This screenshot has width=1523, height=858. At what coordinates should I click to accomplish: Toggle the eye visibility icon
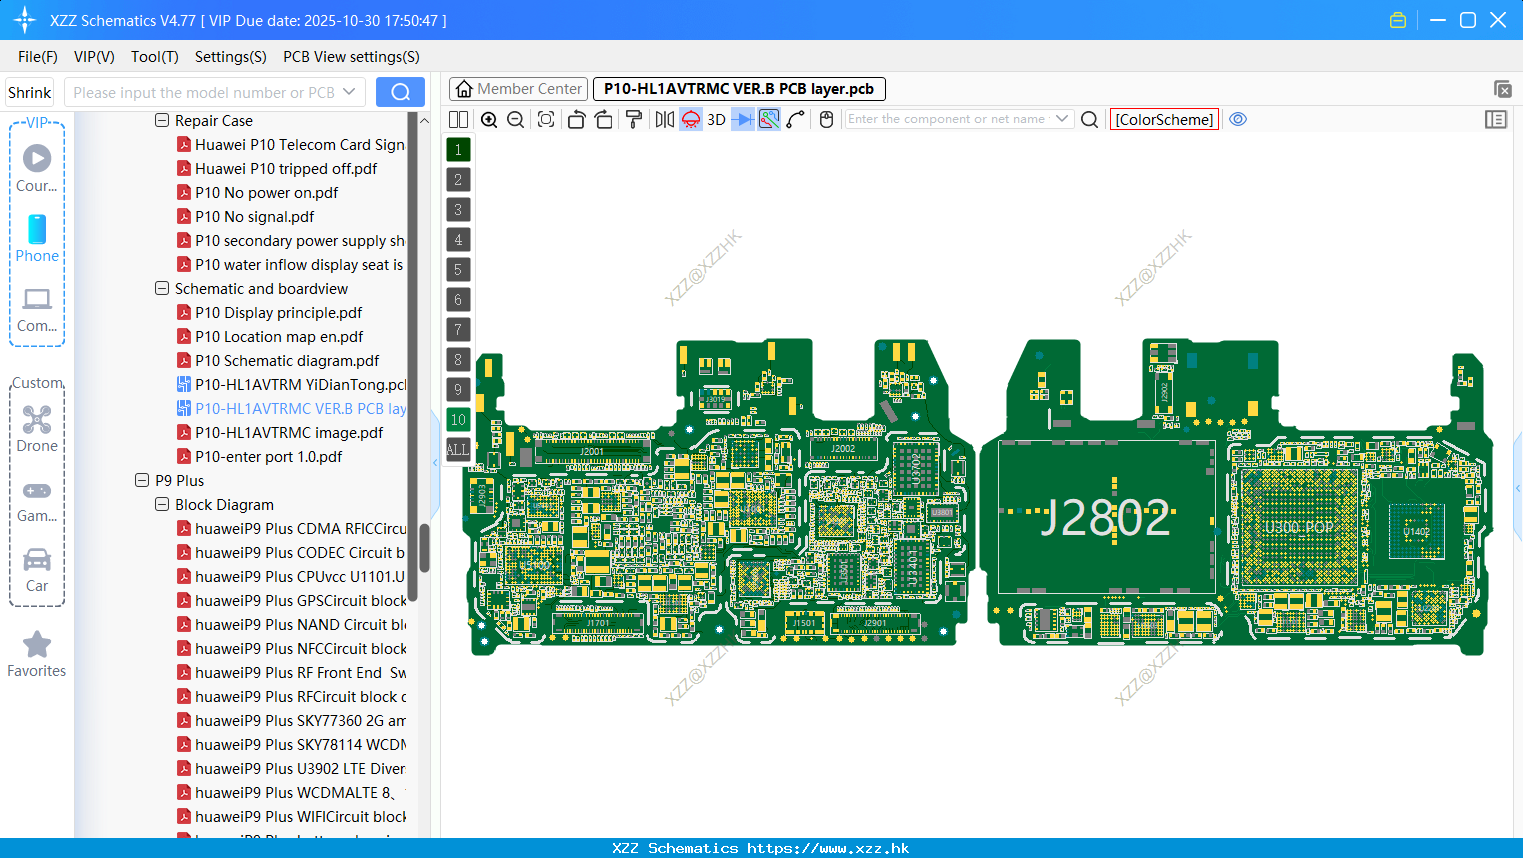(1238, 119)
